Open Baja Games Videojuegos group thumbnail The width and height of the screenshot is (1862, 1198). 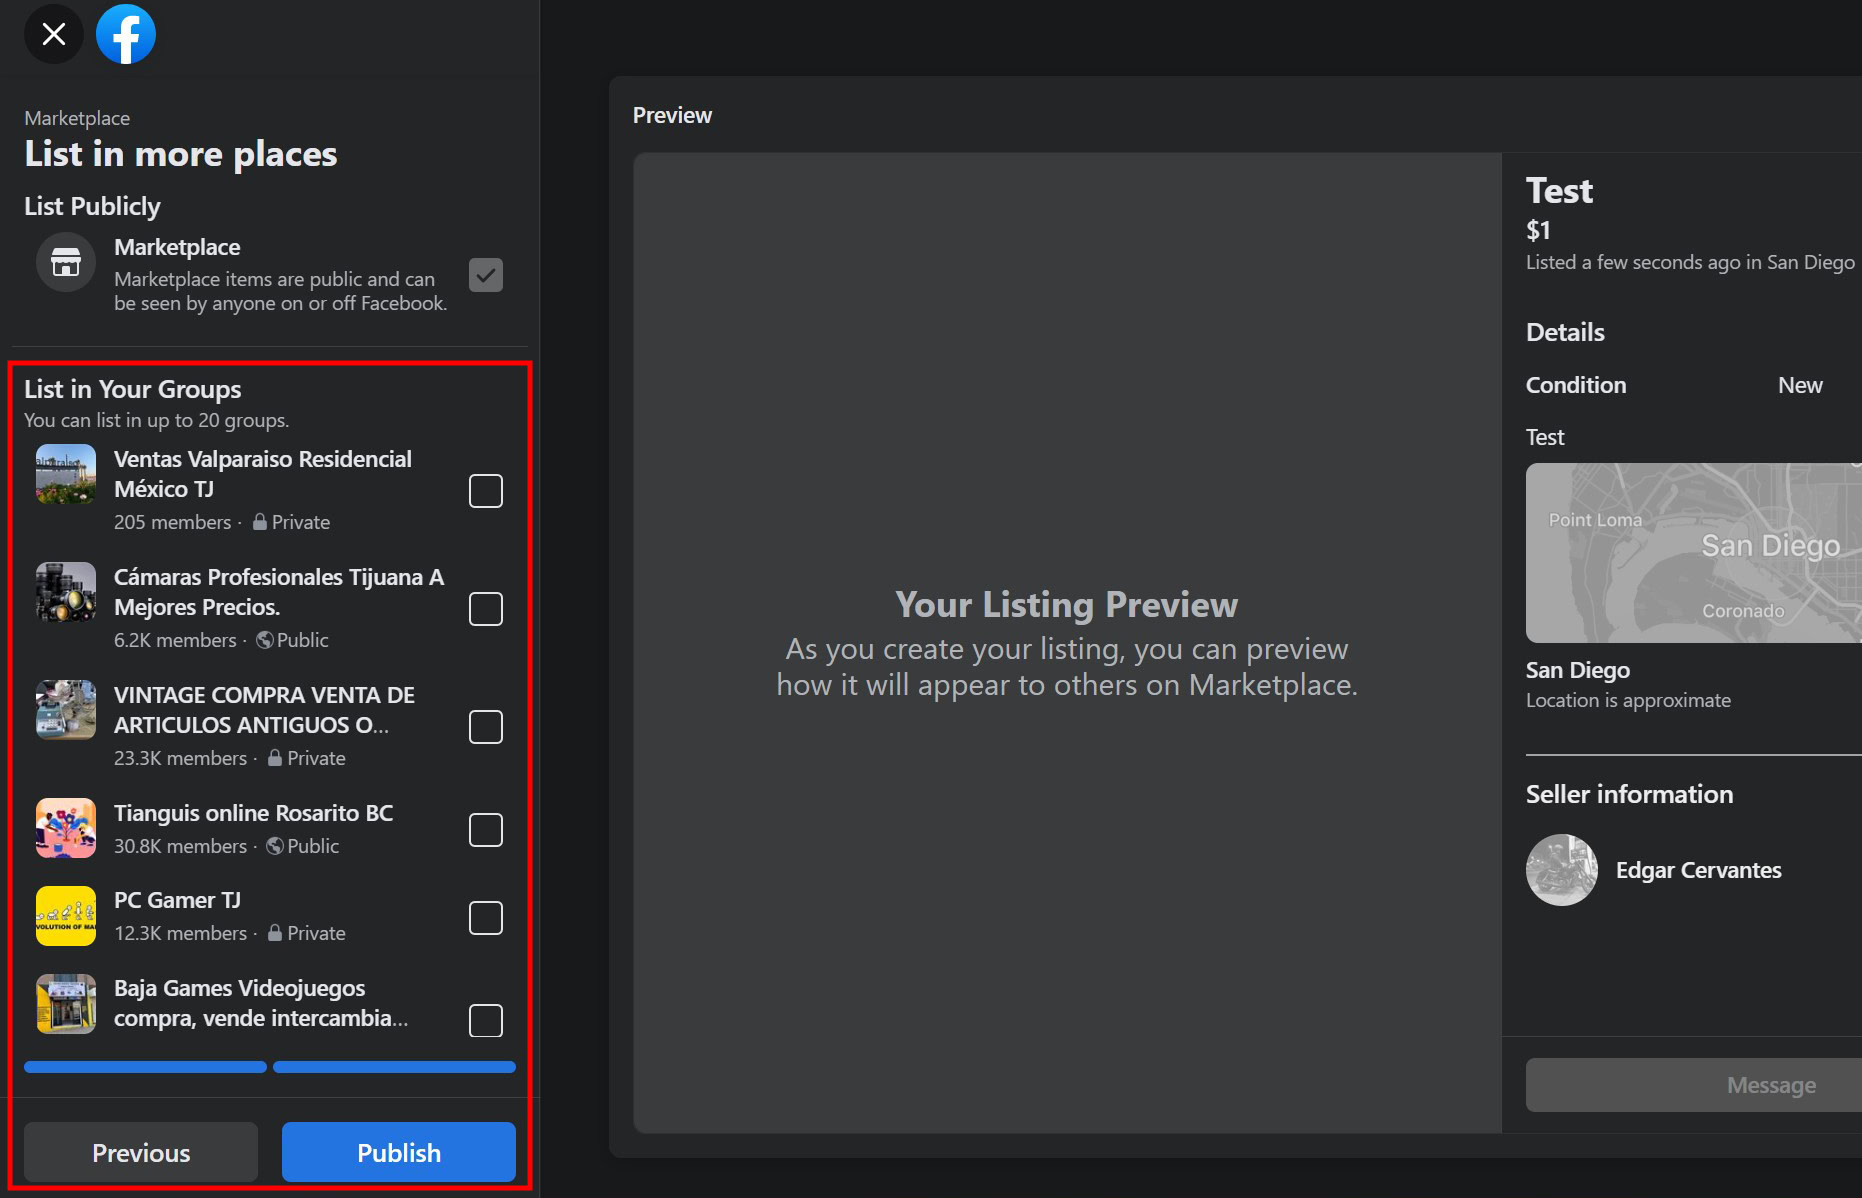(66, 1004)
